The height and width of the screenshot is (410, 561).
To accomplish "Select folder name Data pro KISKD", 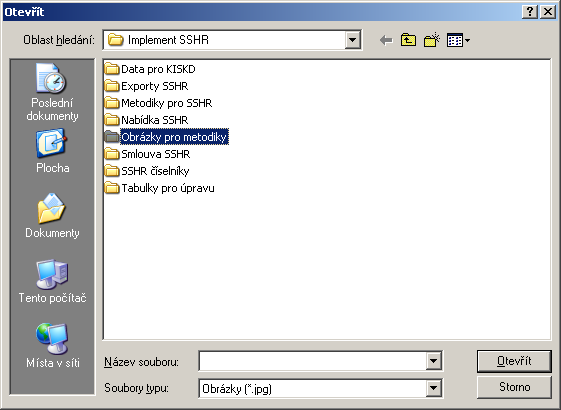I will coord(158,69).
